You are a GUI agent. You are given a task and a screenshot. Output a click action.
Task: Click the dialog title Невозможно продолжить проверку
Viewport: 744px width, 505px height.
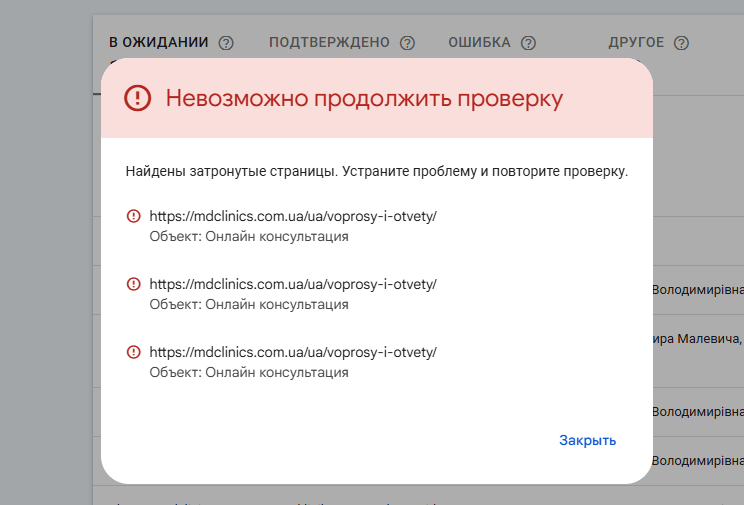click(x=364, y=99)
